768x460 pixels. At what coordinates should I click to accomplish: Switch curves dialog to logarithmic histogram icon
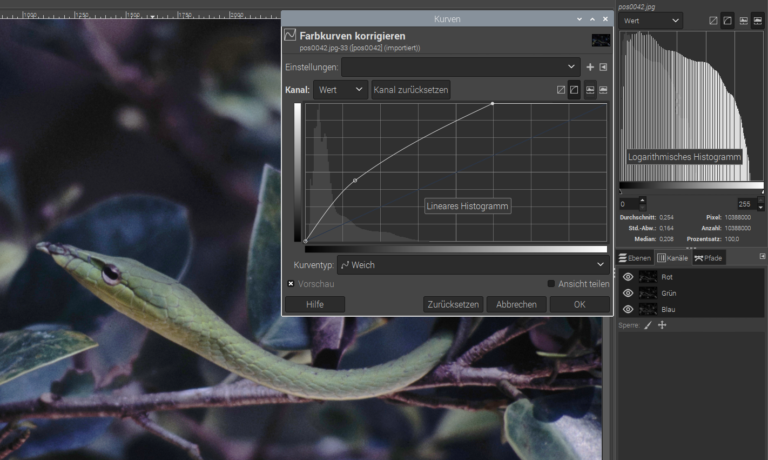coord(574,90)
